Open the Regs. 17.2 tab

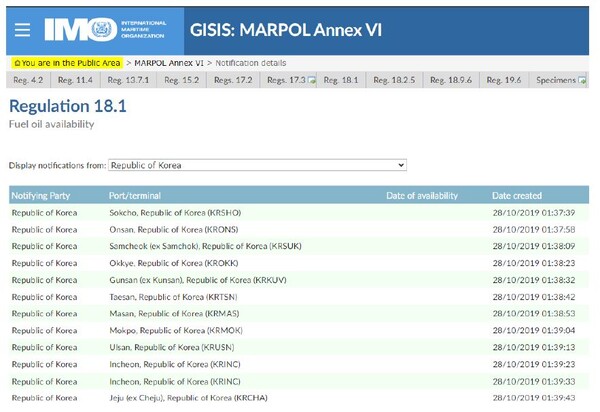(237, 80)
